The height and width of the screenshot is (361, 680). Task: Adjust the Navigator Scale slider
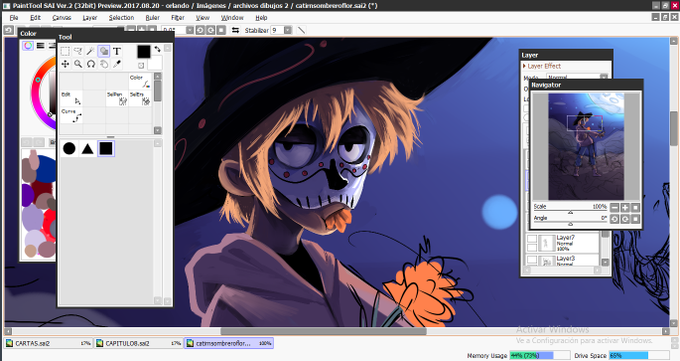click(570, 212)
